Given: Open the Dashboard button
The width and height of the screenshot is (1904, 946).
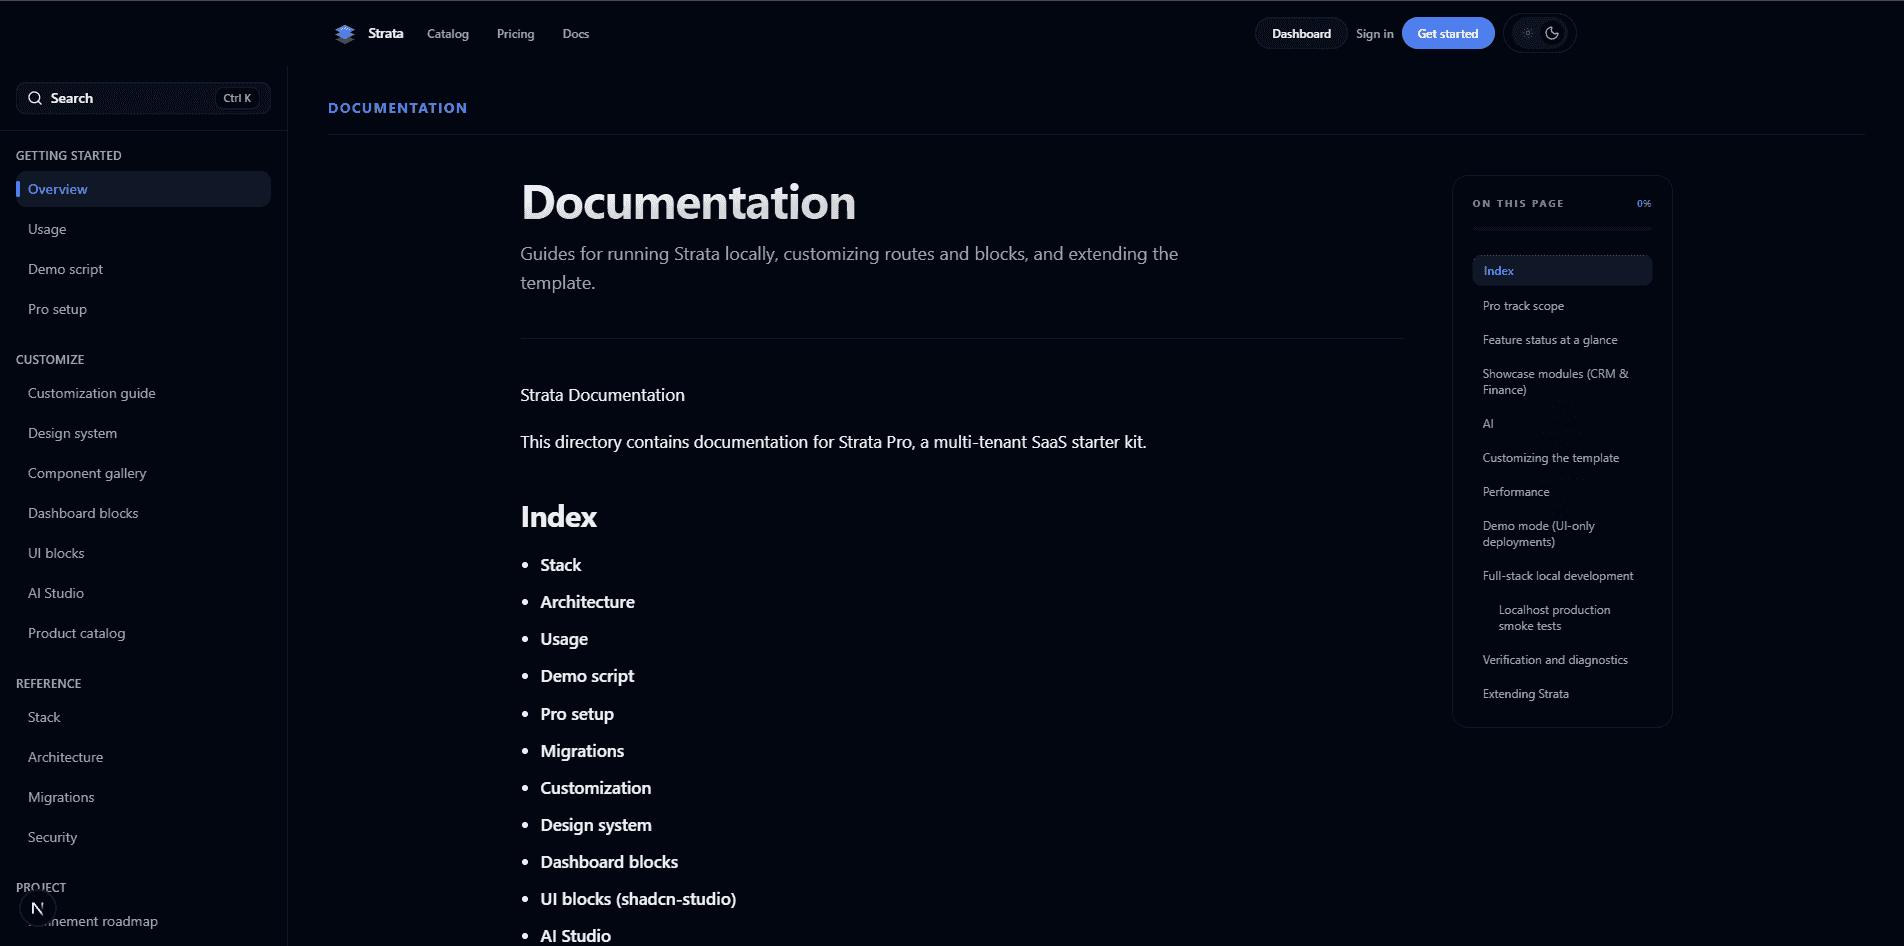Looking at the screenshot, I should click(x=1301, y=33).
